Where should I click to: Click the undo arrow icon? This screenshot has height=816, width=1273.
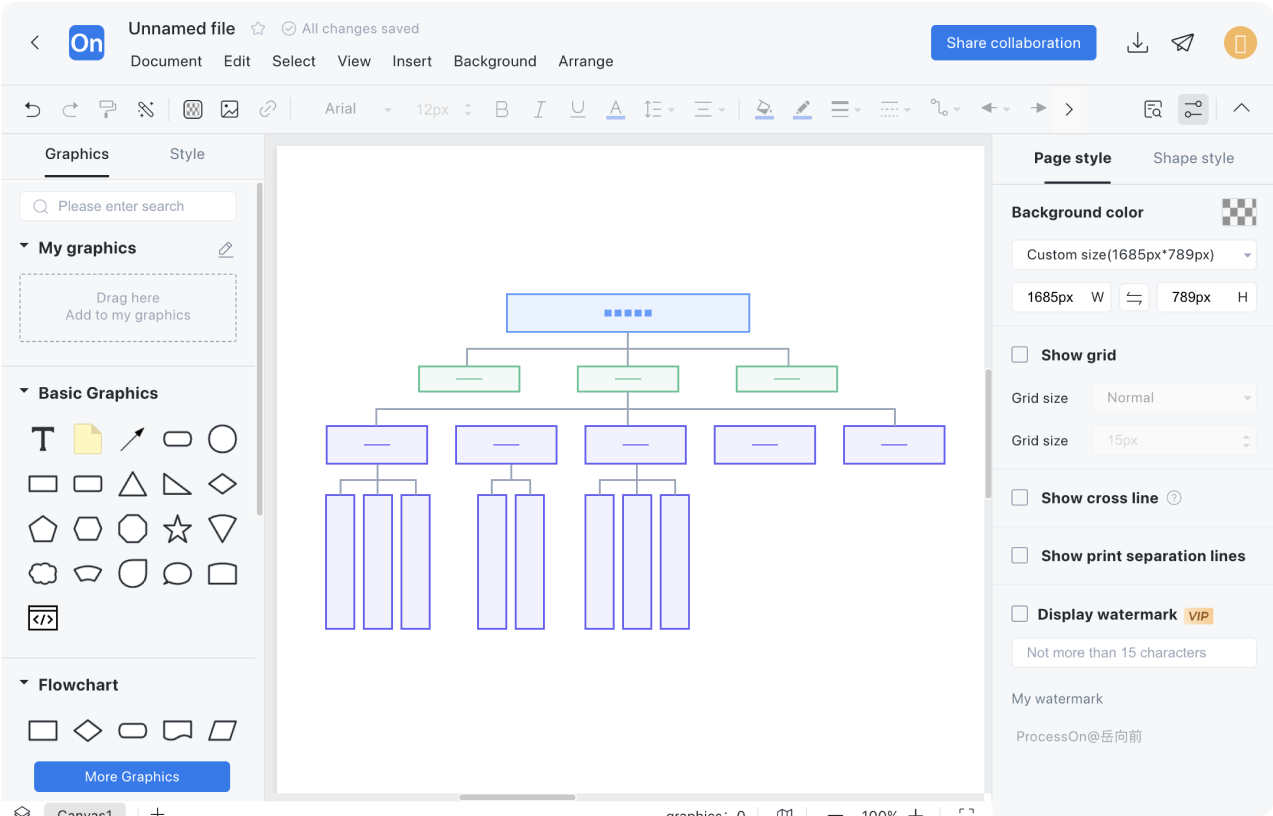click(33, 109)
